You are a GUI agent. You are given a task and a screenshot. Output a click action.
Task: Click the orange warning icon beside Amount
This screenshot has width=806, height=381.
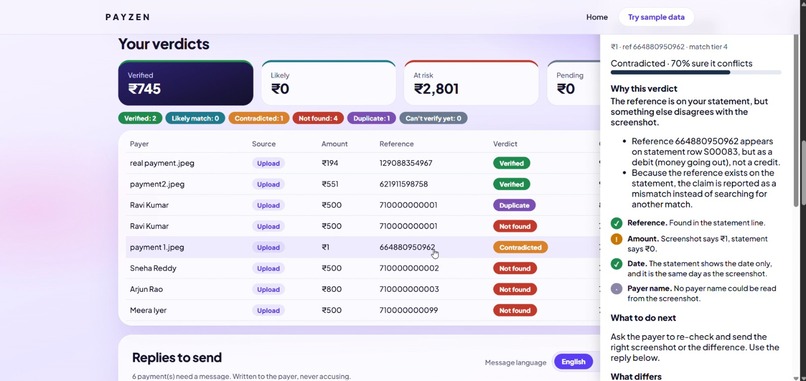coord(616,239)
